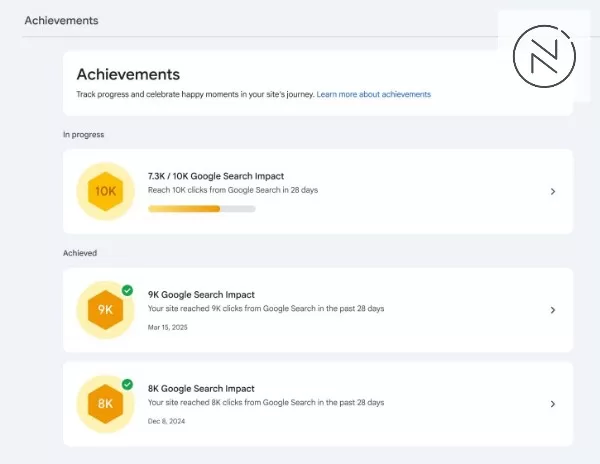Click the circular N logo icon
Image resolution: width=600 pixels, height=464 pixels.
pos(545,57)
